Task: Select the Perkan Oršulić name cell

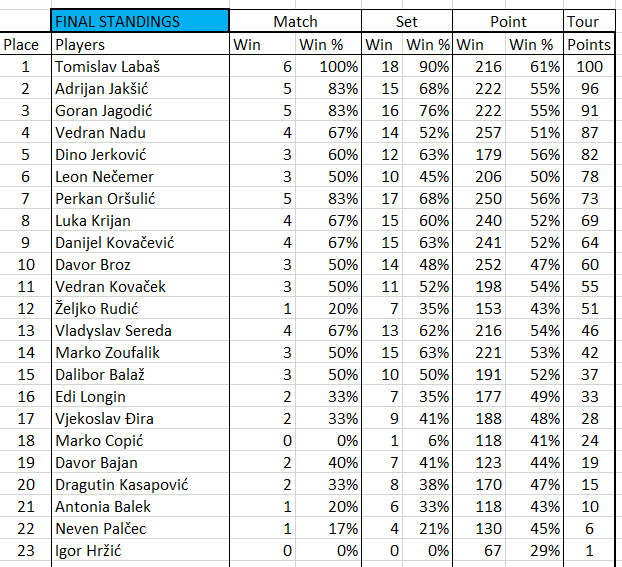Action: pyautogui.click(x=139, y=198)
